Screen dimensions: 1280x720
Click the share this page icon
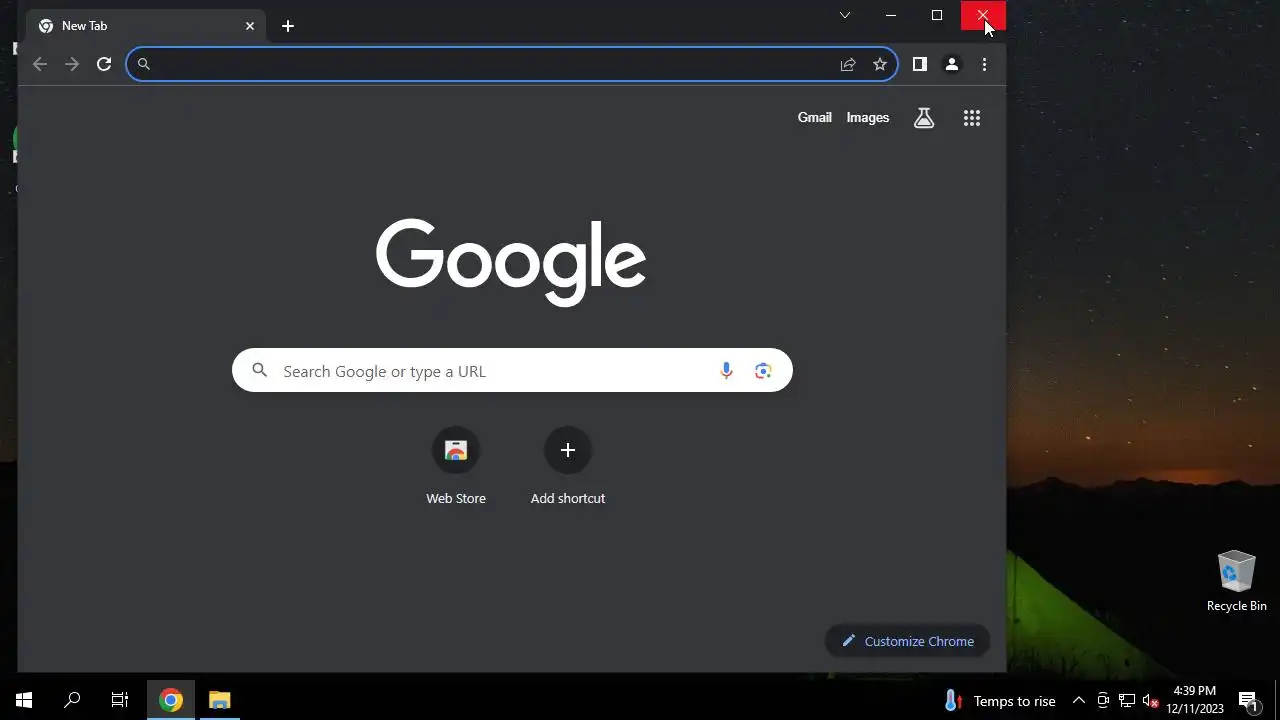[848, 64]
